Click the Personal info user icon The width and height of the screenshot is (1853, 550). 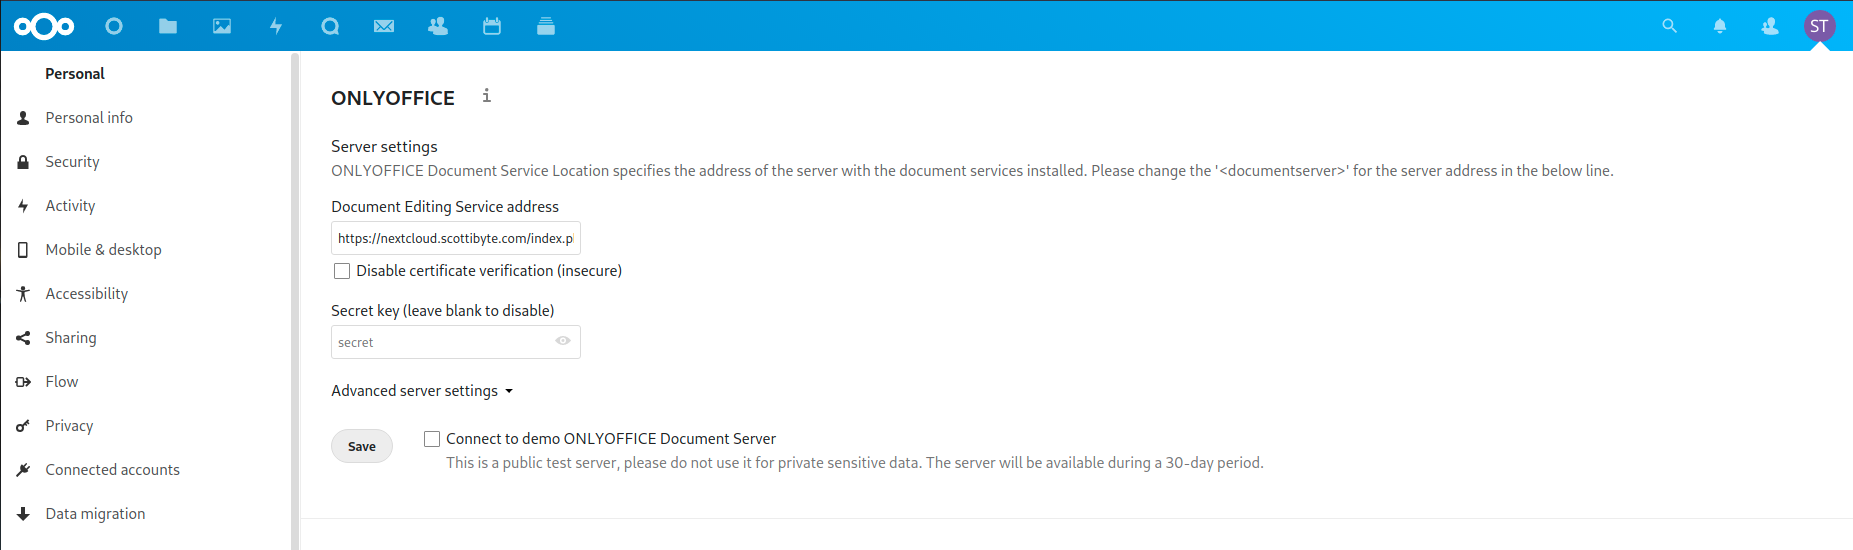(x=23, y=118)
